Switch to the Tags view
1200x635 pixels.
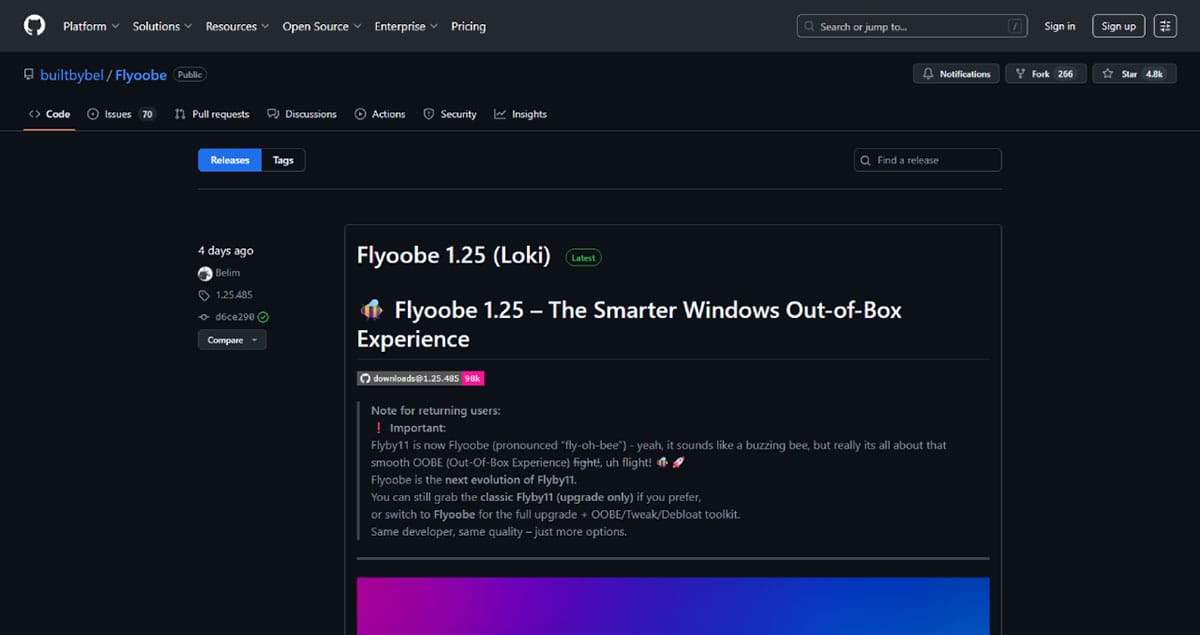click(x=283, y=160)
